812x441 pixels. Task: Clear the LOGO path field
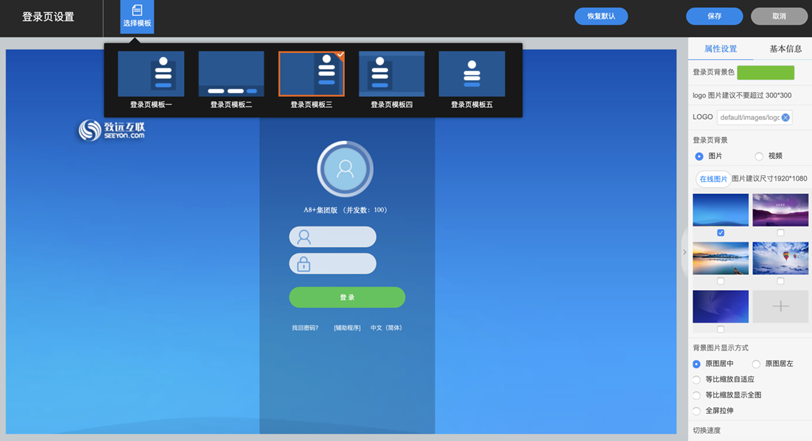[786, 118]
